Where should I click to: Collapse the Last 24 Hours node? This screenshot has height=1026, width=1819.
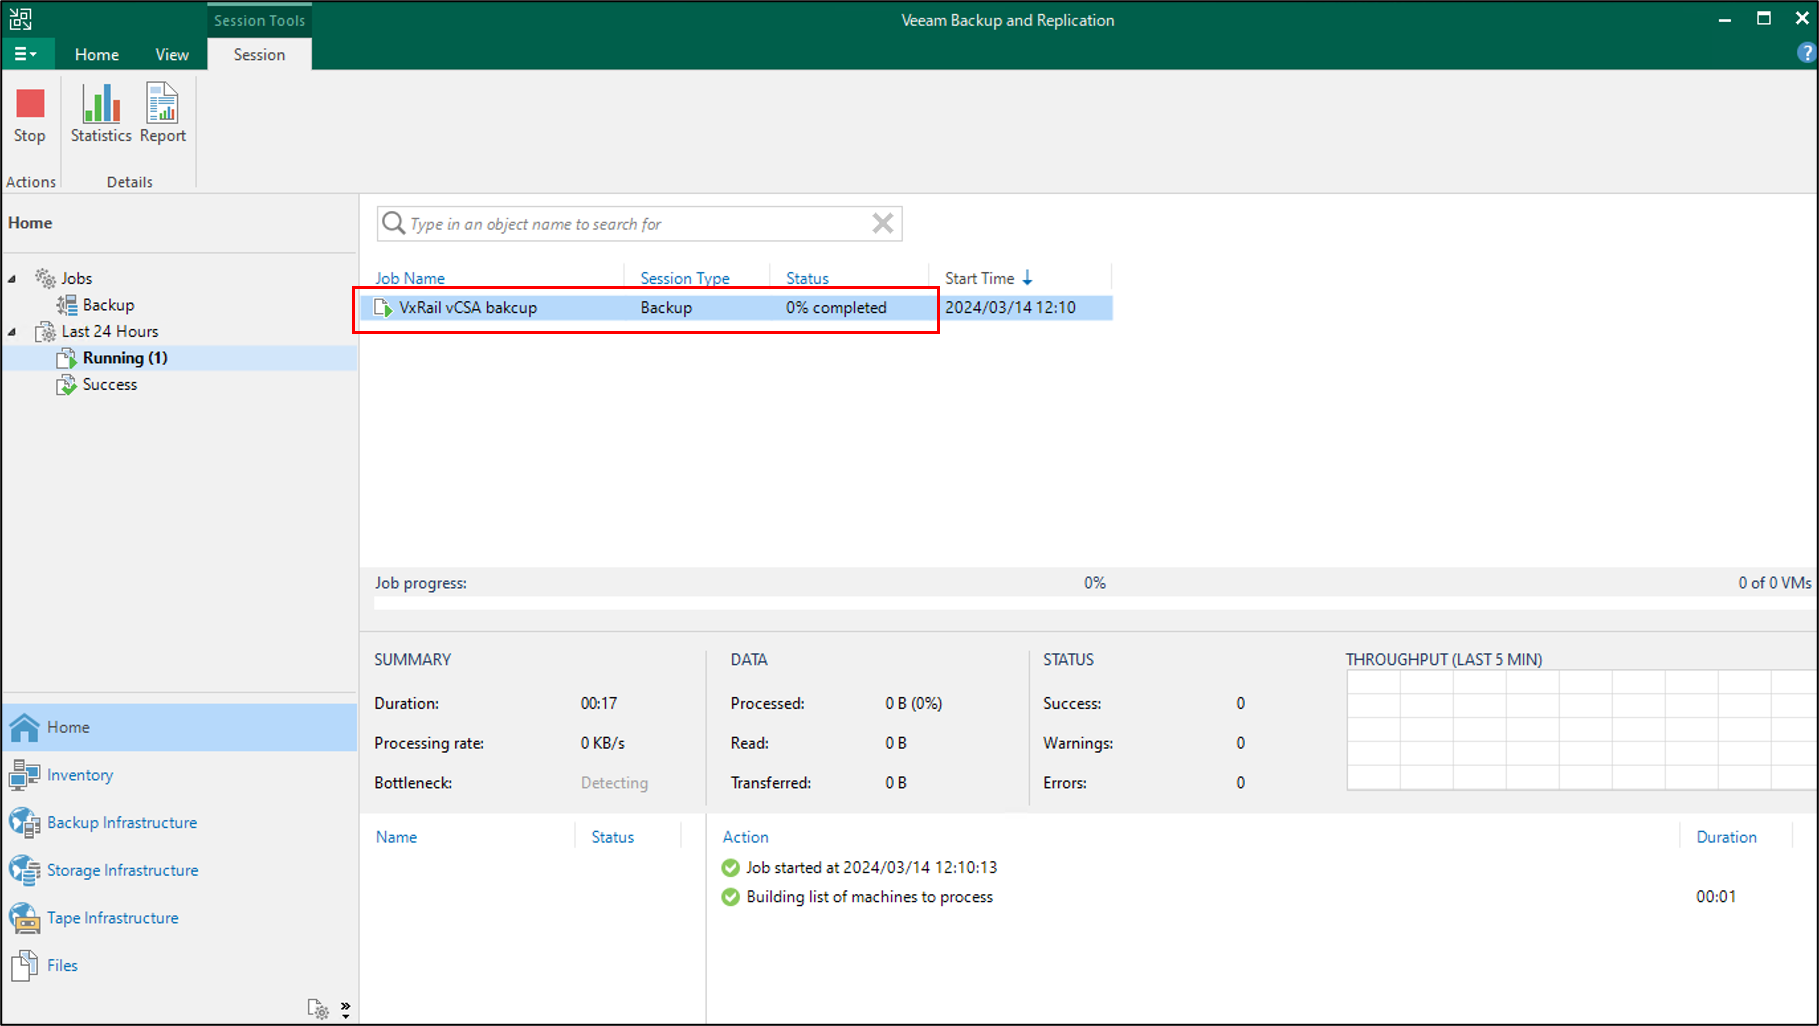12,332
